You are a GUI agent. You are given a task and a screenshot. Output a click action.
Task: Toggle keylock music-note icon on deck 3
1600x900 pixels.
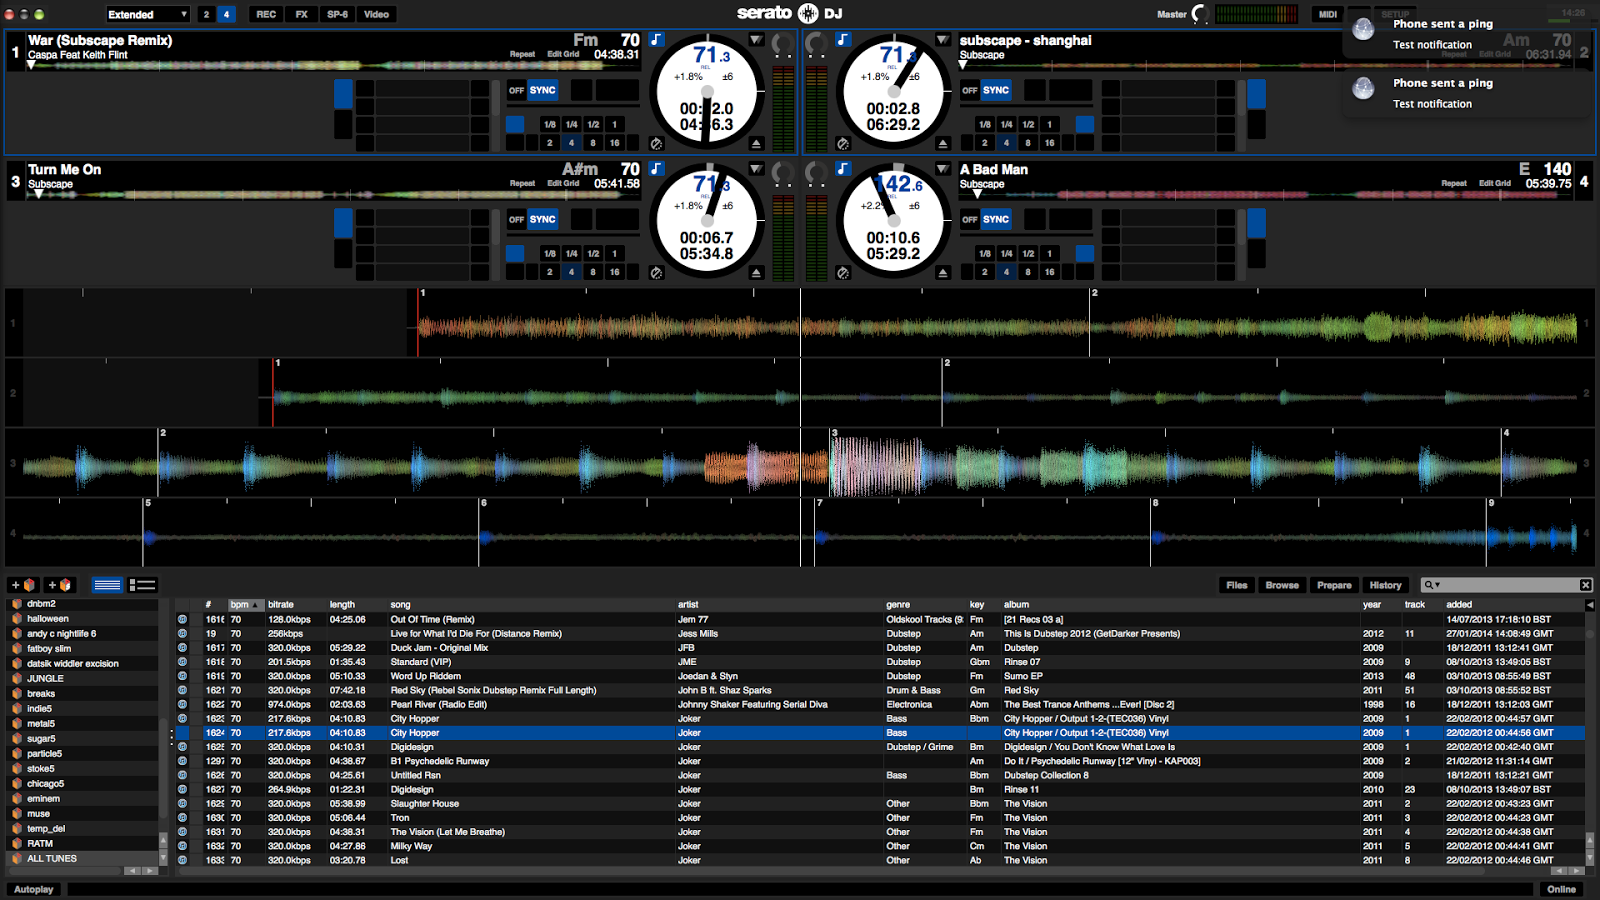pos(656,169)
